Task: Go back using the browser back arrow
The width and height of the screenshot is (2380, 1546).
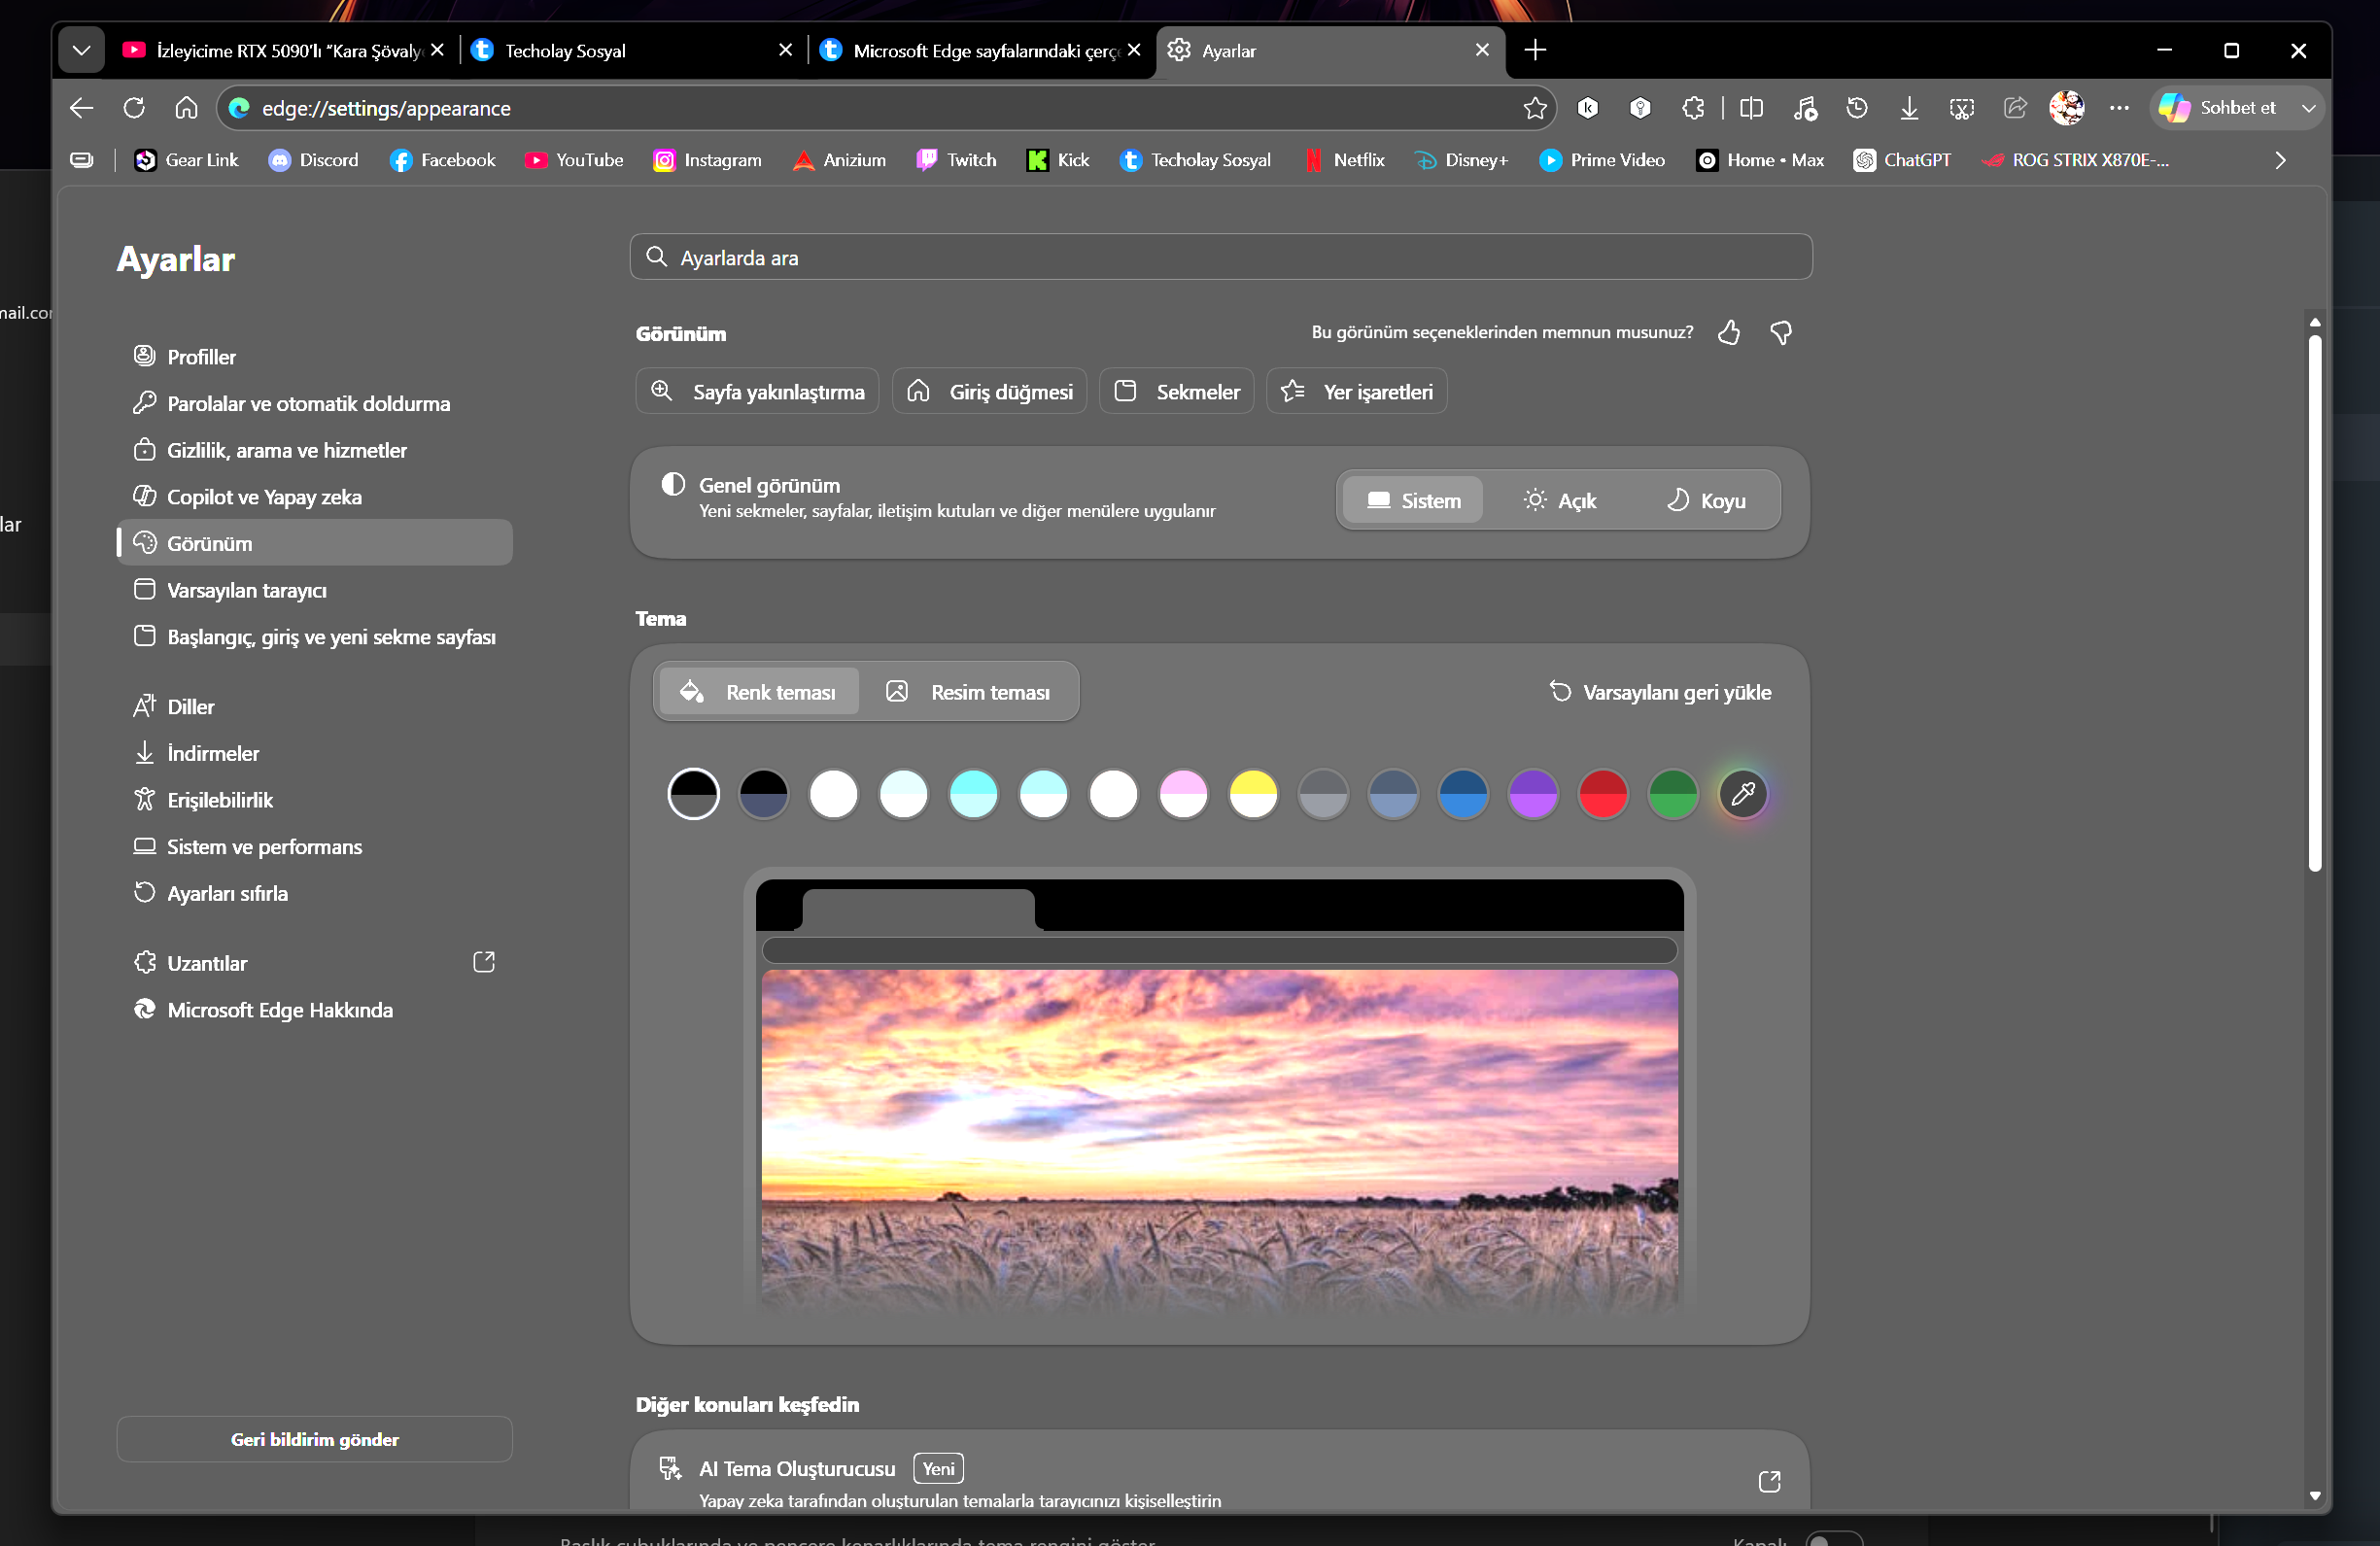Action: tap(82, 108)
